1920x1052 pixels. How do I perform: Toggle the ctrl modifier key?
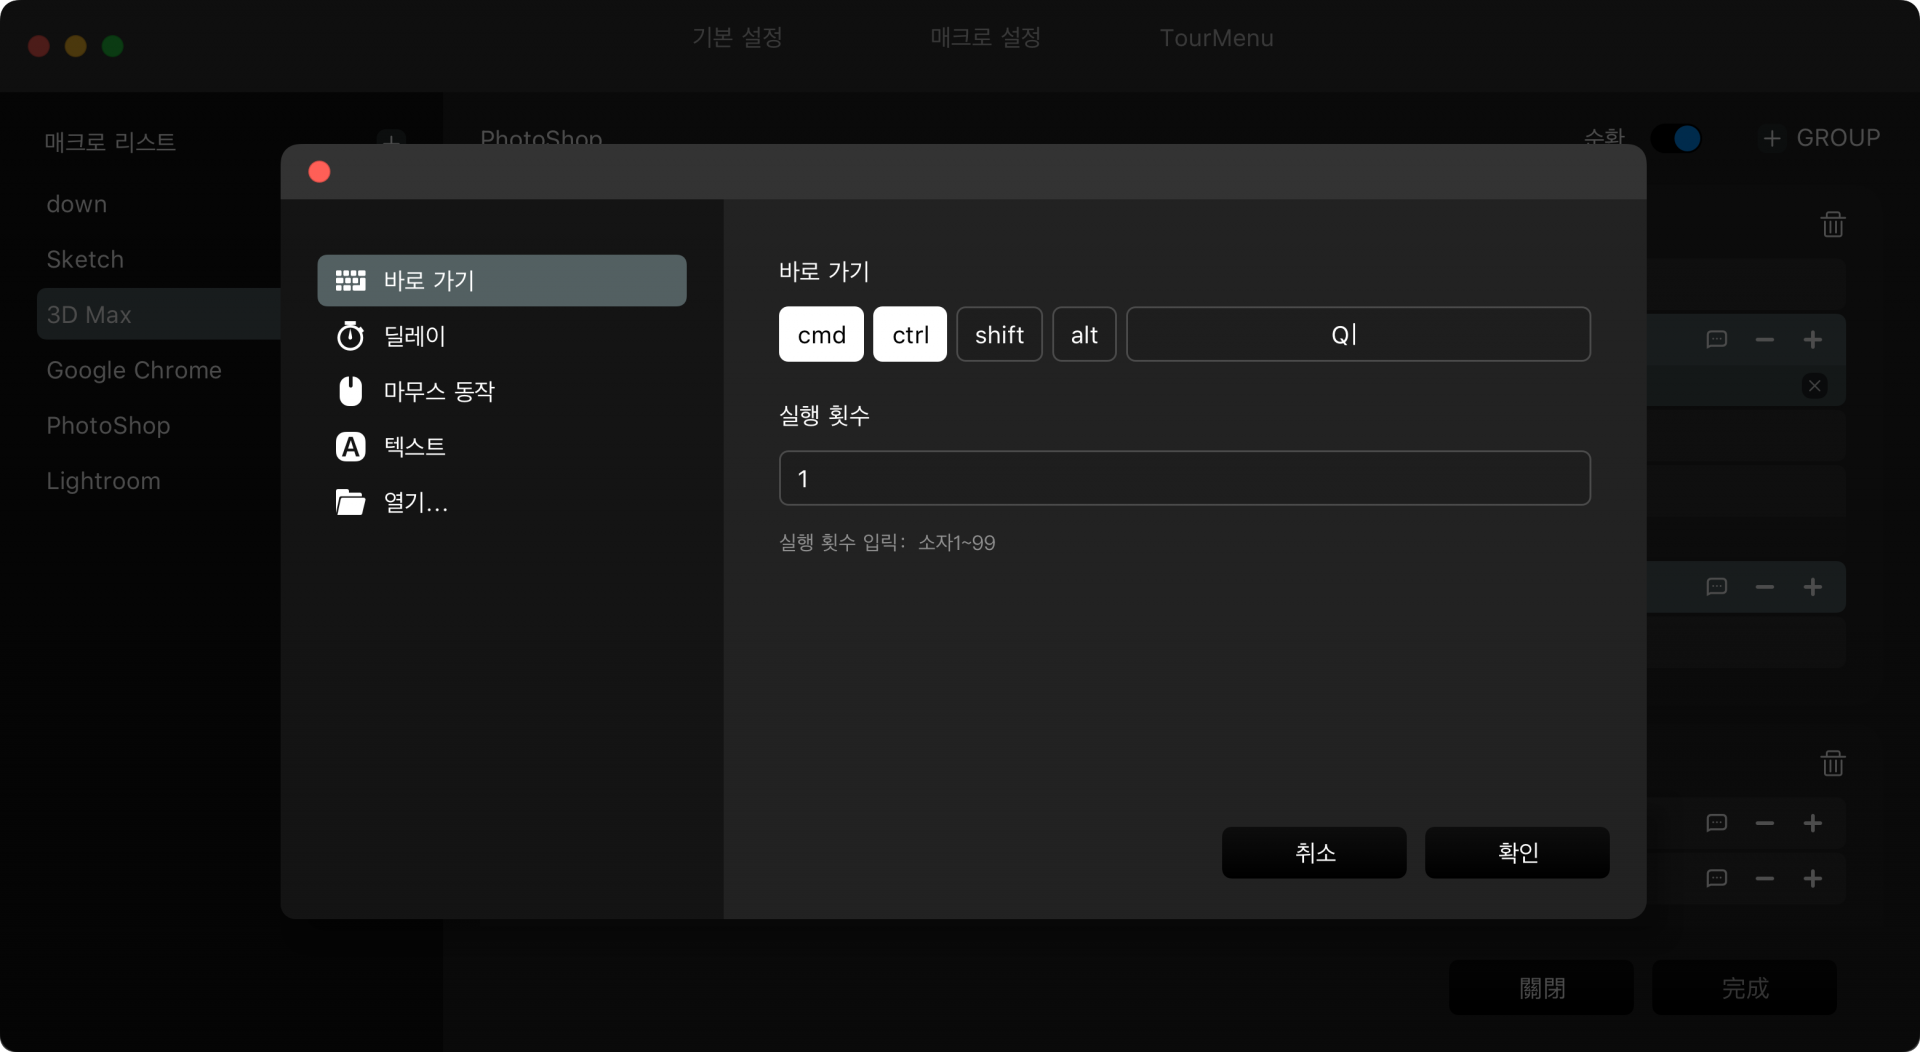[x=910, y=334]
